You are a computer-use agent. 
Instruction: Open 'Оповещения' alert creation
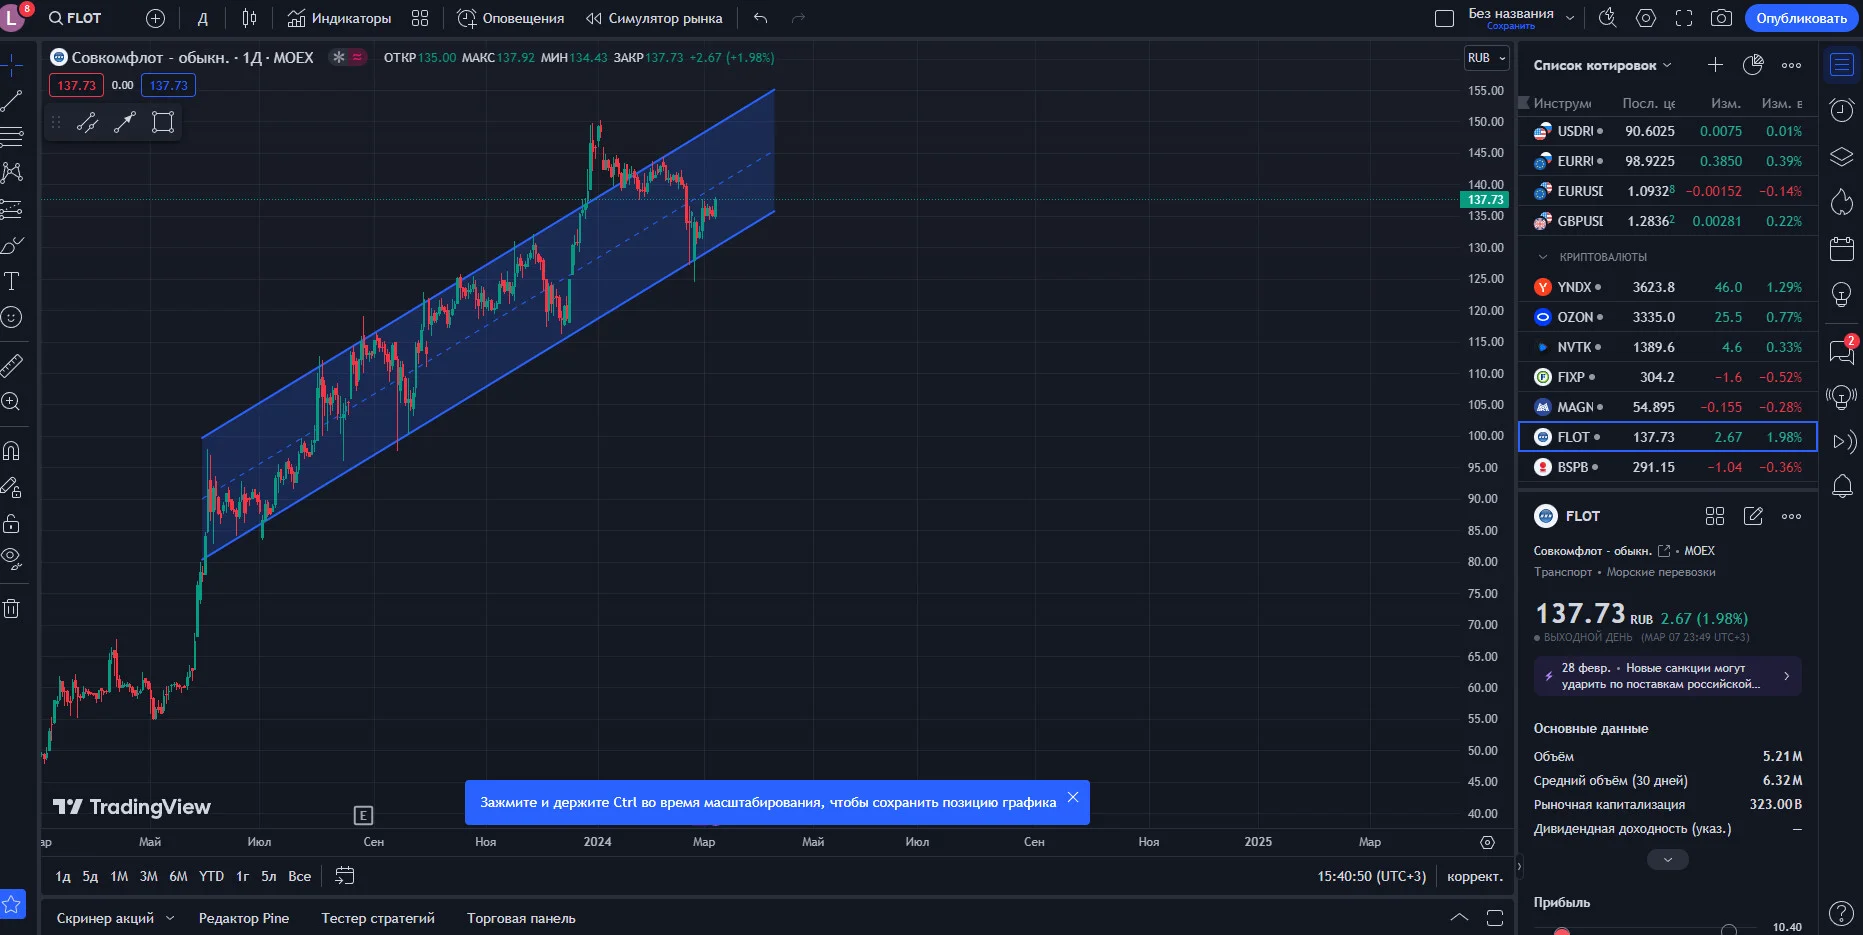[511, 18]
